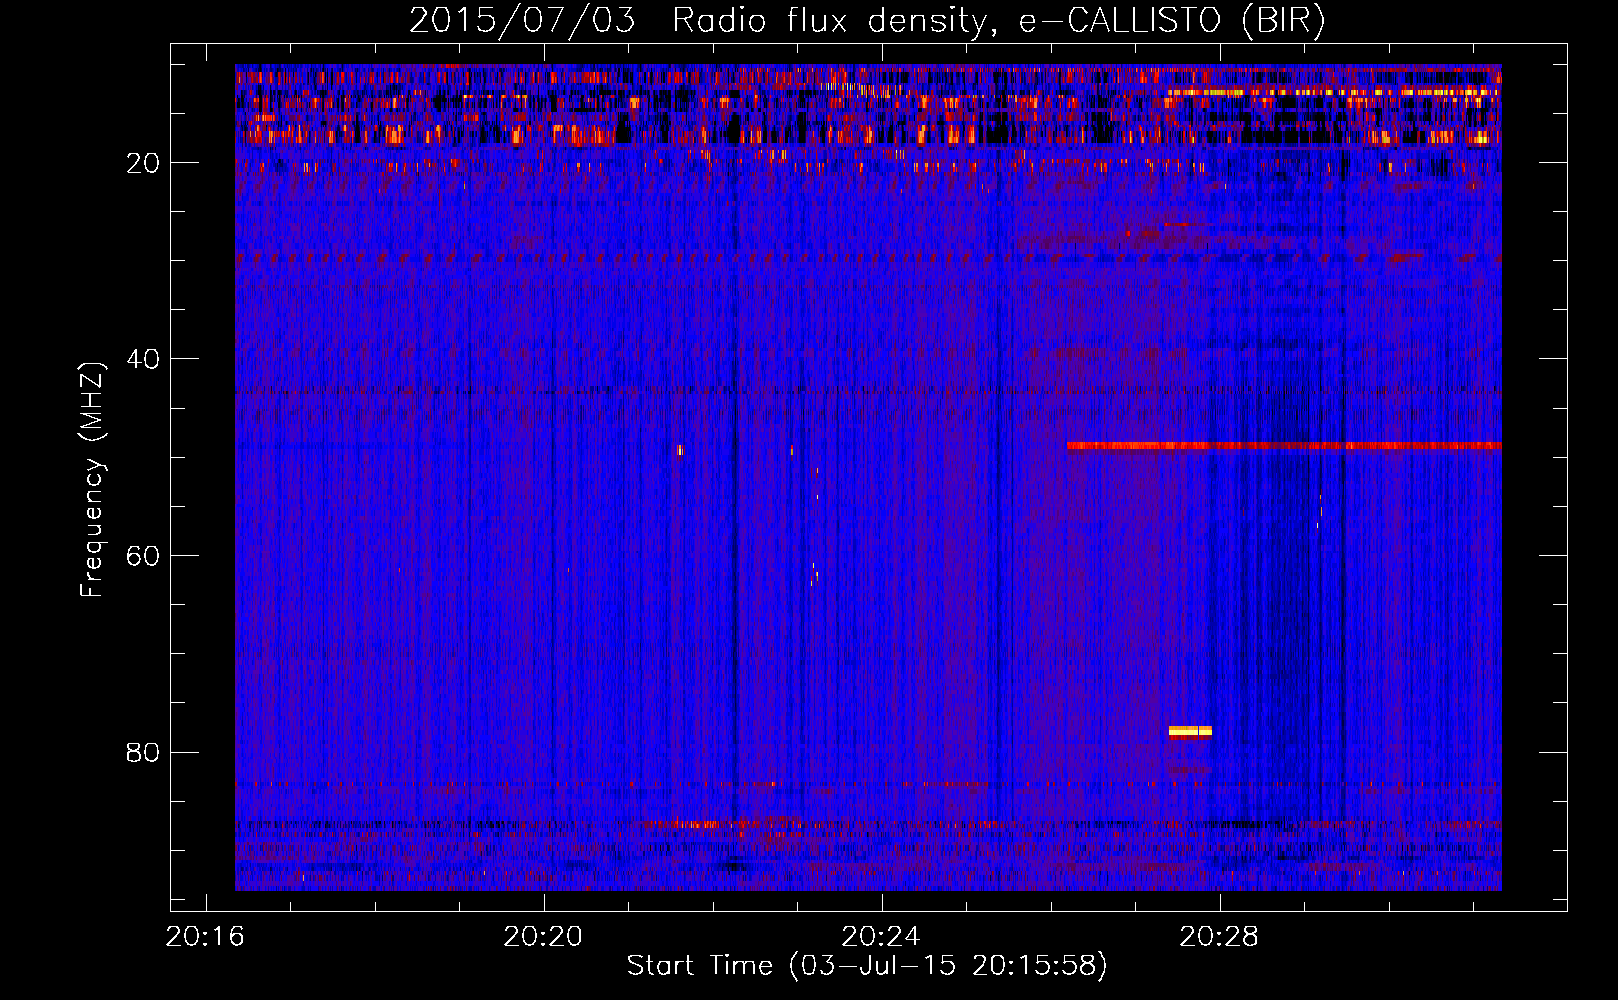
Task: Click the small bright spot near 49 MHz around 20:21
Action: tap(681, 450)
